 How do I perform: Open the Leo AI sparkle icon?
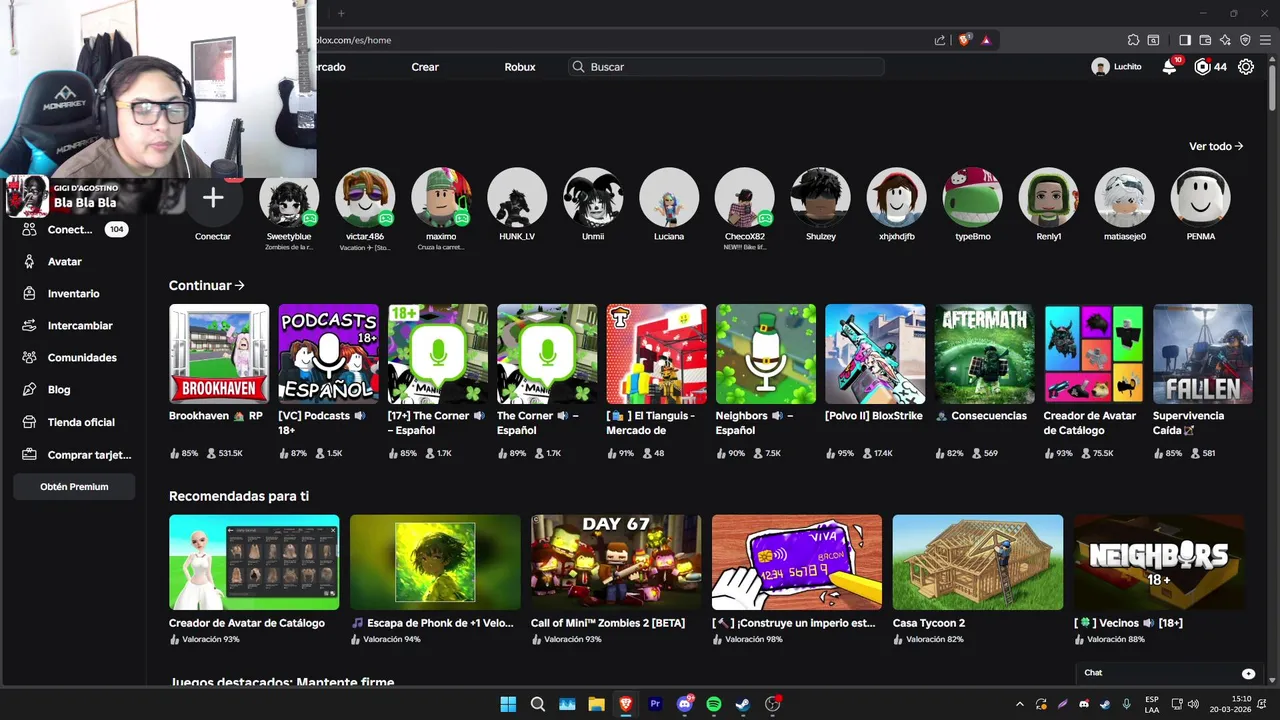click(x=1225, y=40)
